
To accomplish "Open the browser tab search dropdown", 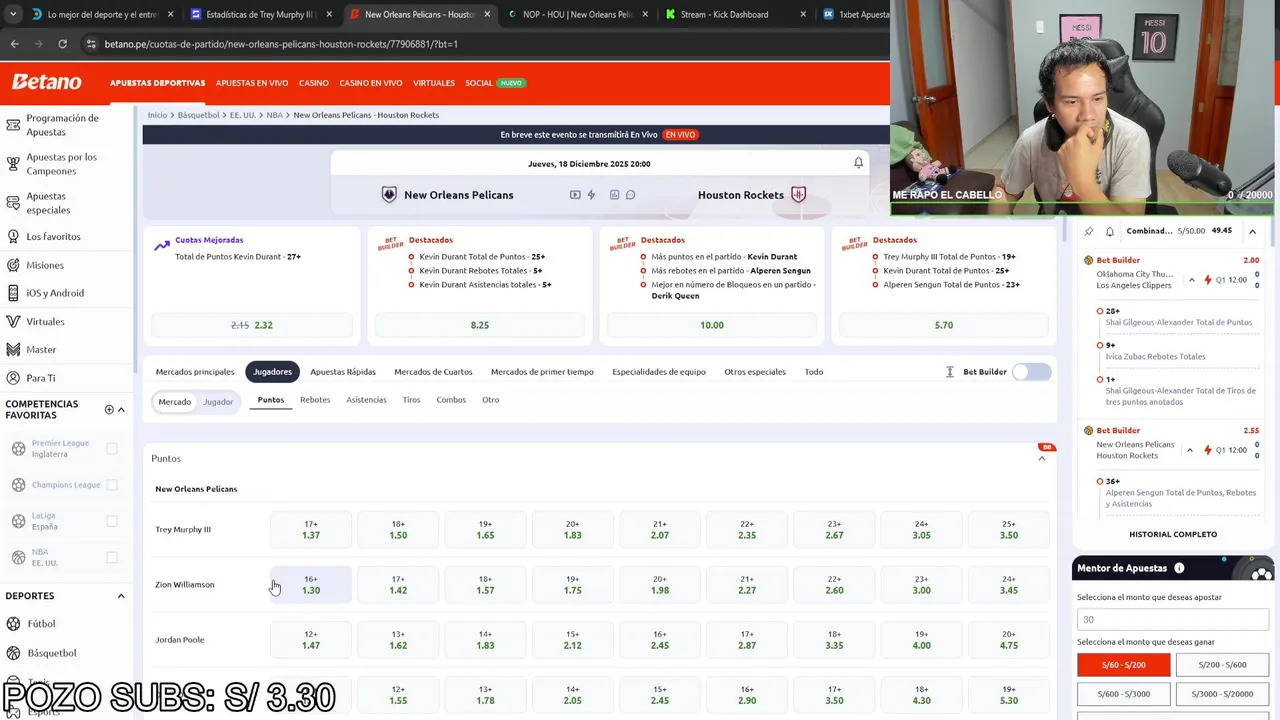I will 14,14.
